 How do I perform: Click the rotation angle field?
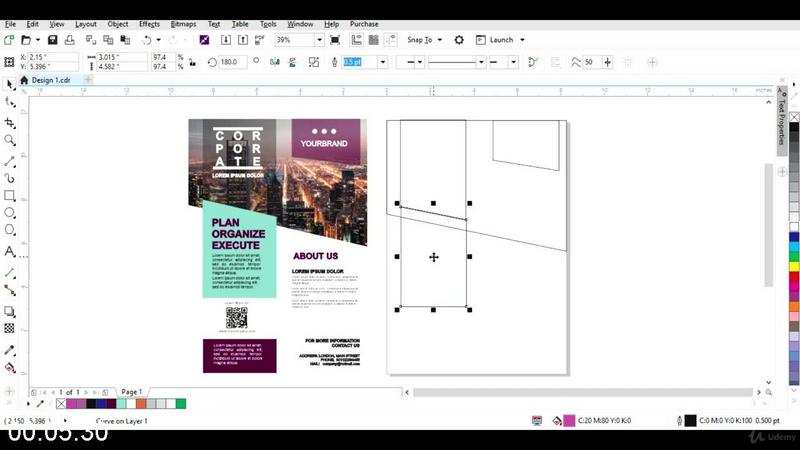(233, 62)
